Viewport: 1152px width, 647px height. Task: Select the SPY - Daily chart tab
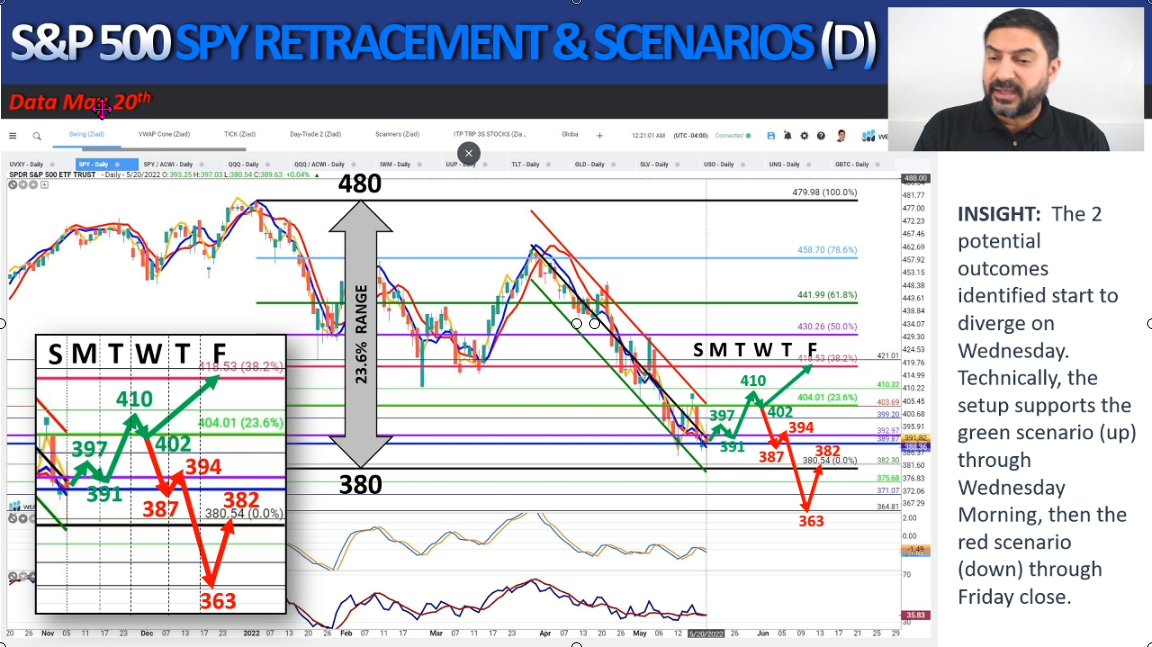coord(107,165)
